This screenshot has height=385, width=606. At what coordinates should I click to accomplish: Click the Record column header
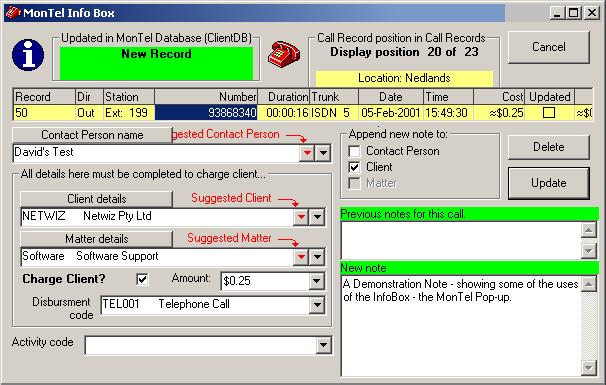pos(44,97)
